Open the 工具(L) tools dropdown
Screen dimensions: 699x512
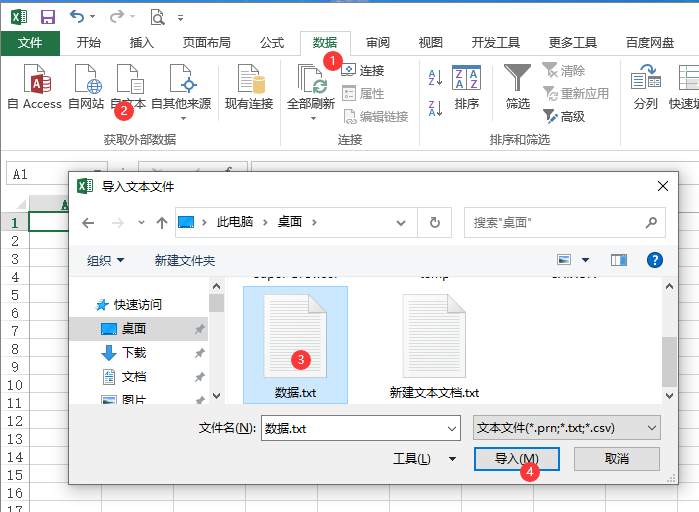pyautogui.click(x=424, y=459)
